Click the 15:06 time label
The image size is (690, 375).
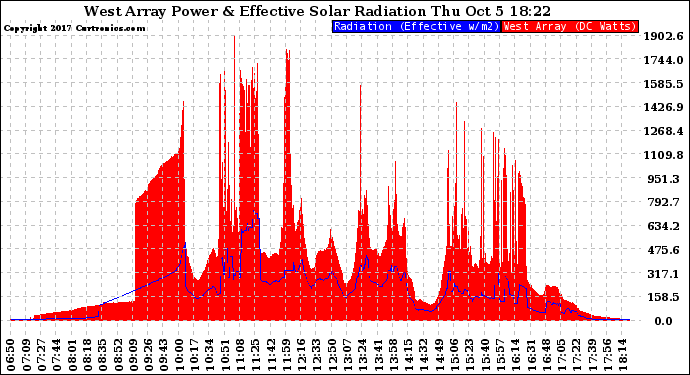tap(455, 355)
